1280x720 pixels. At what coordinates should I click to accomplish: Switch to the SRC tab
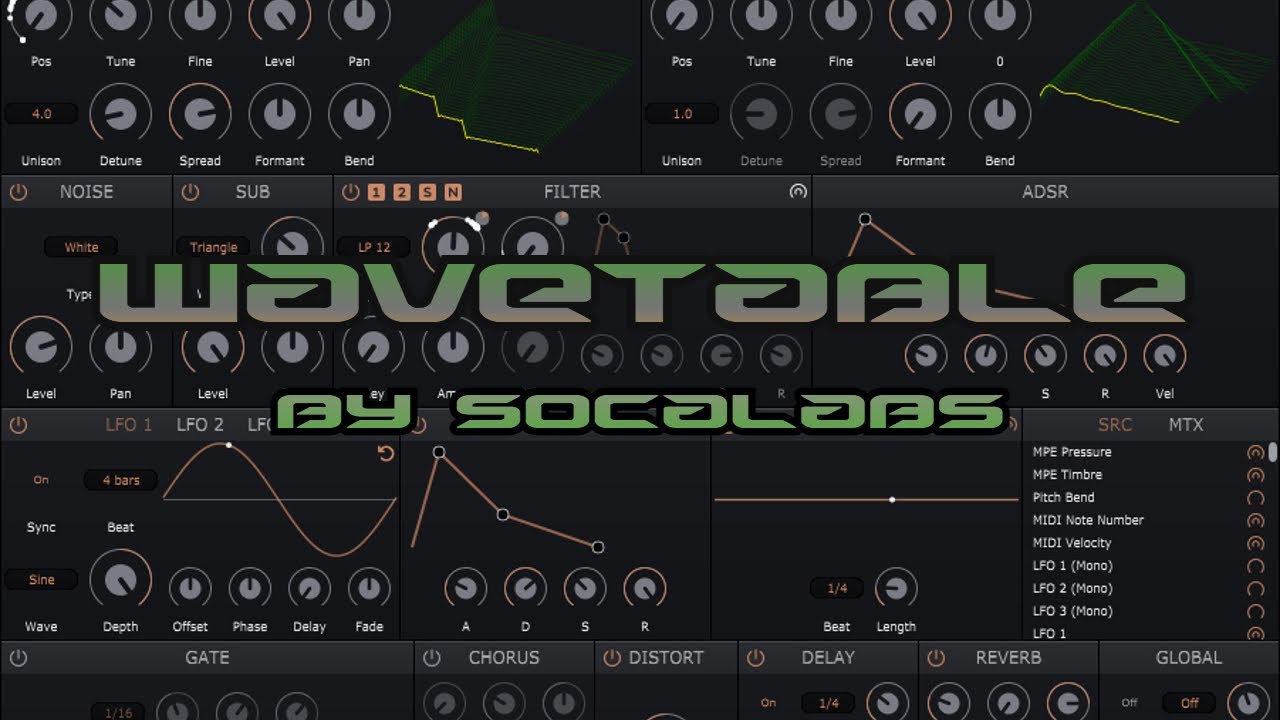point(1115,425)
